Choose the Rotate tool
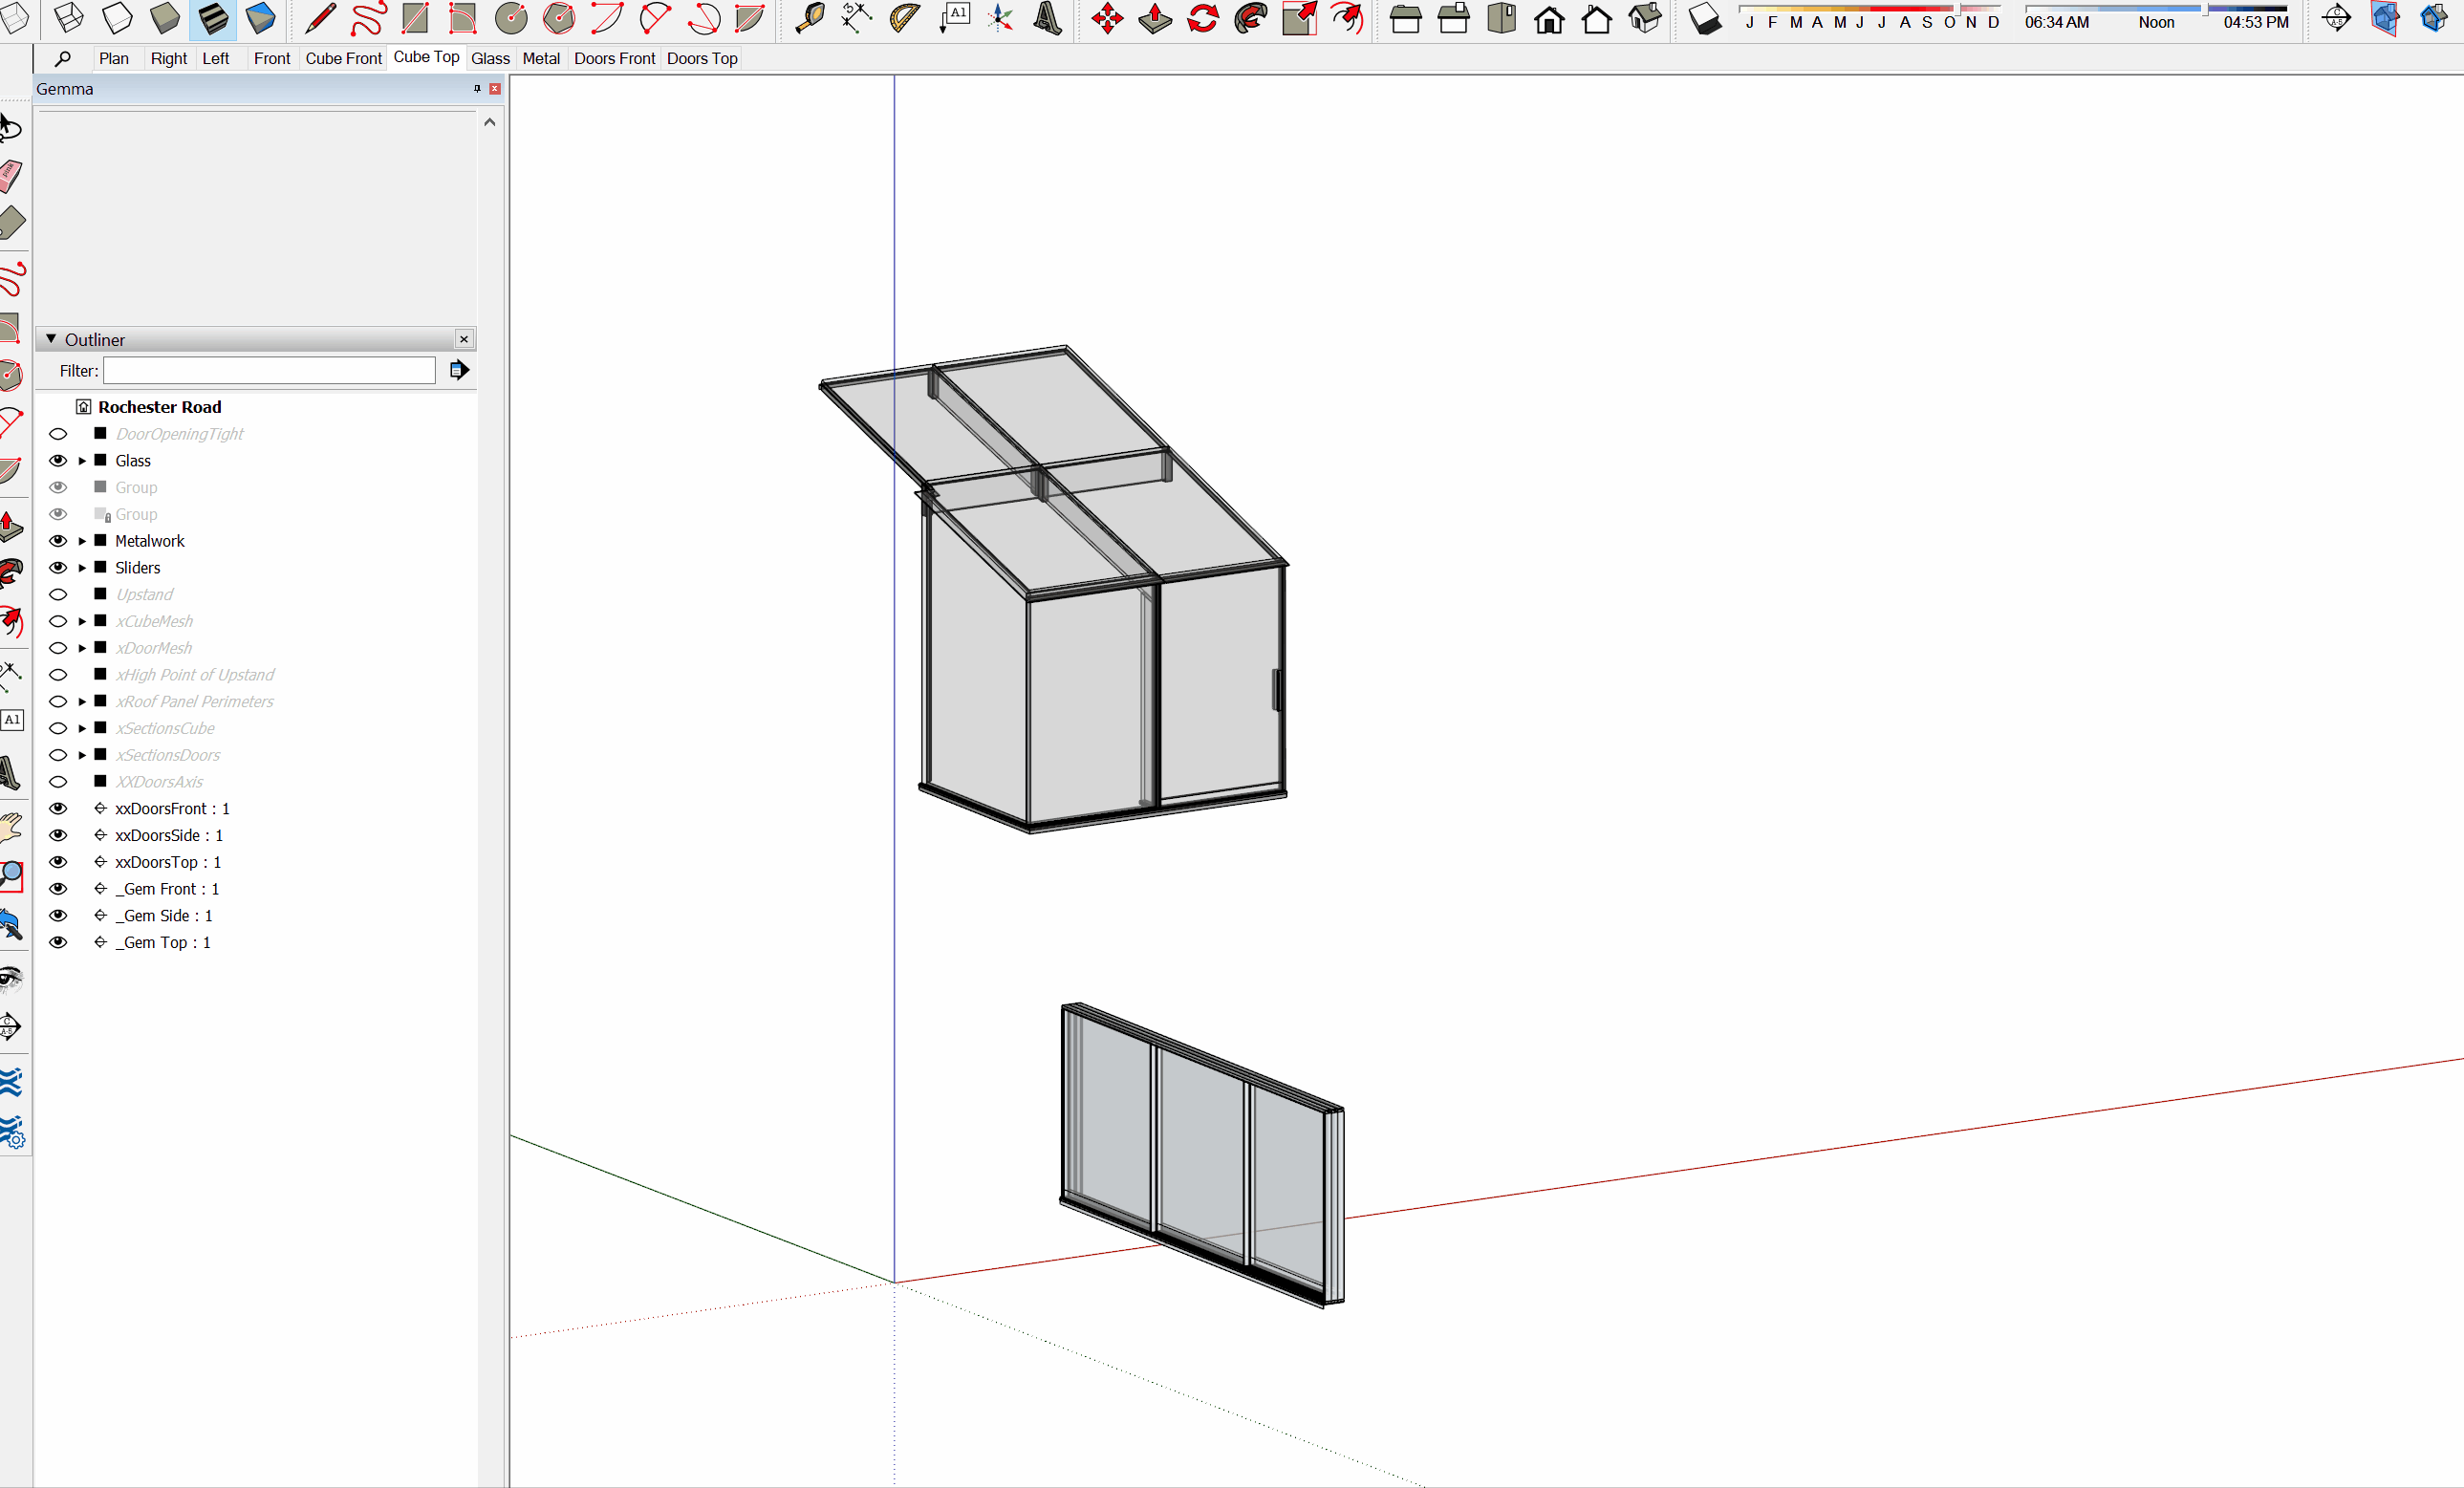 (x=1203, y=18)
